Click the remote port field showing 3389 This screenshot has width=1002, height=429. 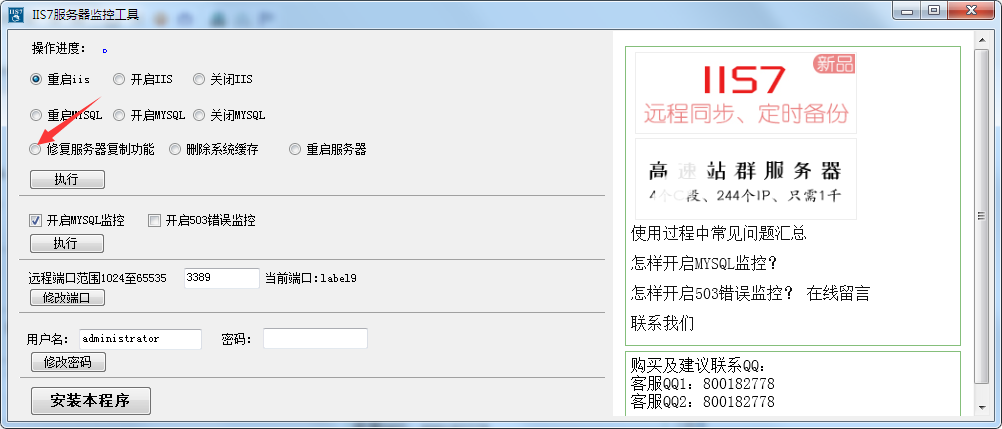[x=222, y=278]
